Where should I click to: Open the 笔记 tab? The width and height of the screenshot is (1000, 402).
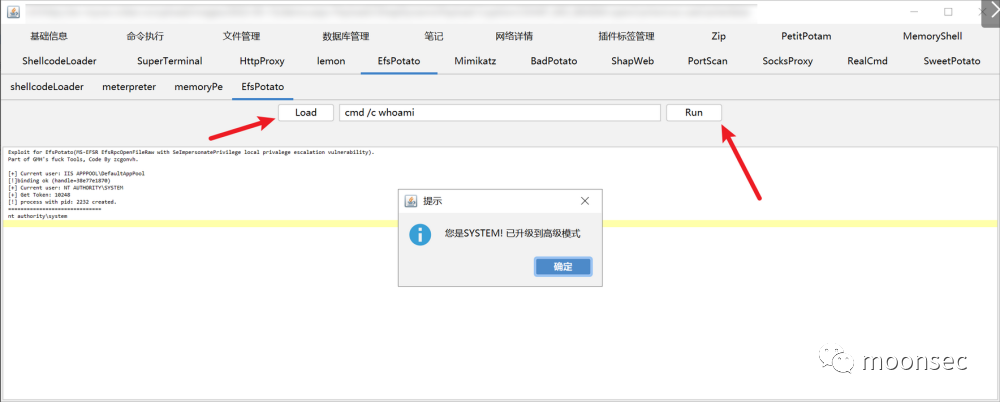pyautogui.click(x=434, y=36)
